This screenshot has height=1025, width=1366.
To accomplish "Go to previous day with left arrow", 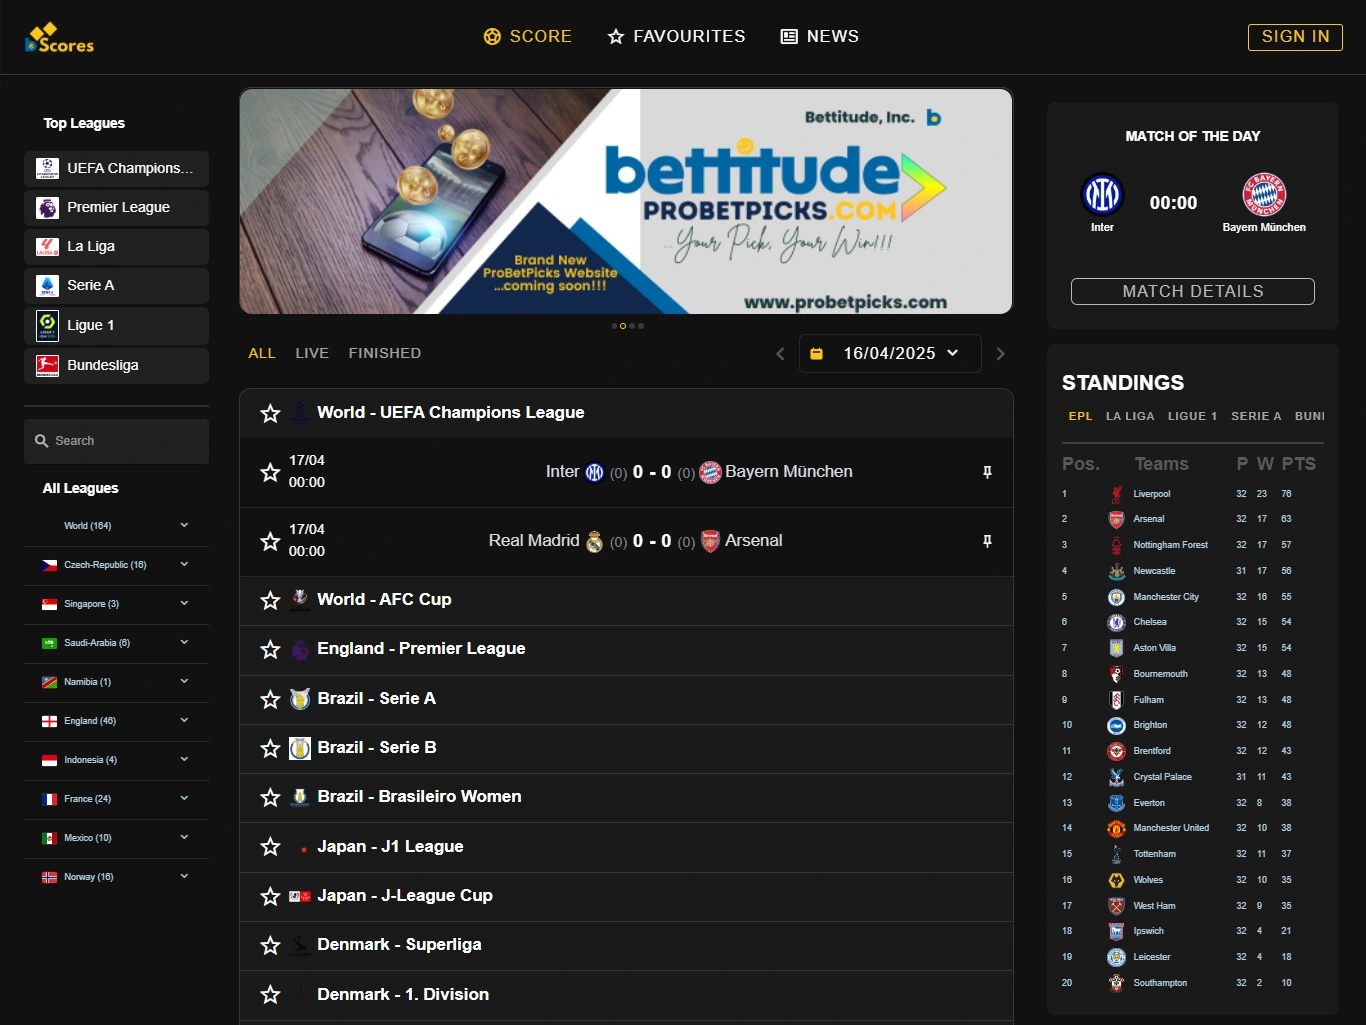I will 780,354.
